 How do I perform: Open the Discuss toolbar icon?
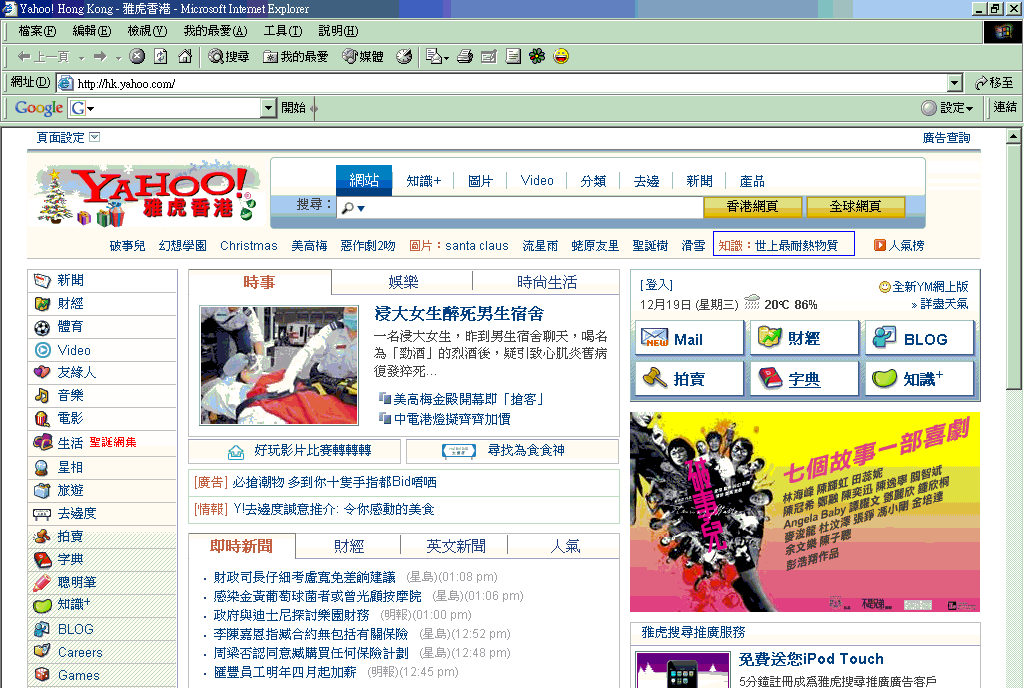point(513,57)
